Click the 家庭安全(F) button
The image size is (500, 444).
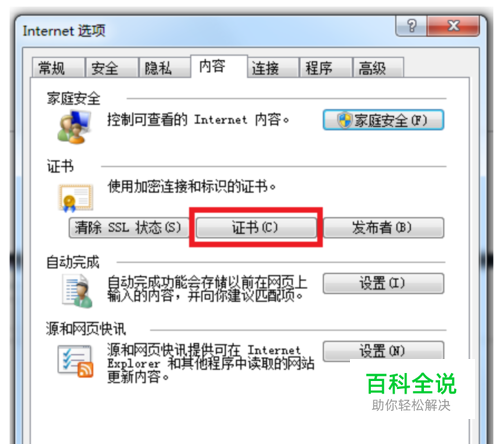pyautogui.click(x=383, y=120)
